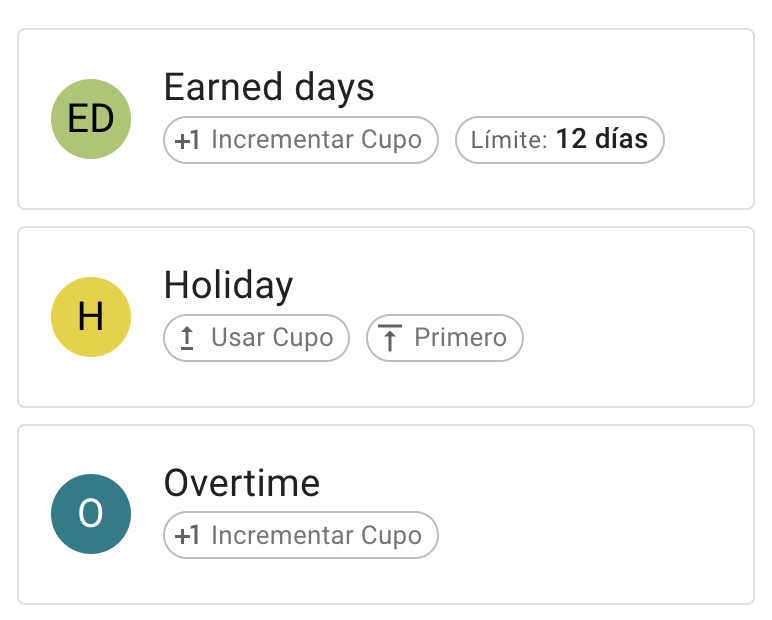Screen dimensions: 772x620
Task: Click the teal O avatar circle
Action: (91, 514)
